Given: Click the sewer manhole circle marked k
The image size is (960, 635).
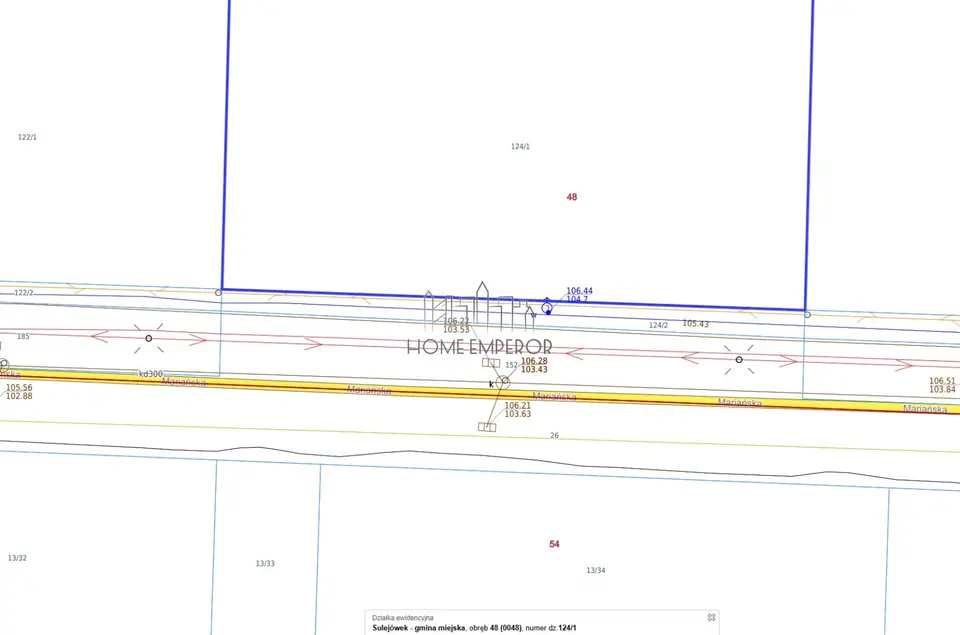Looking at the screenshot, I should tap(504, 381).
